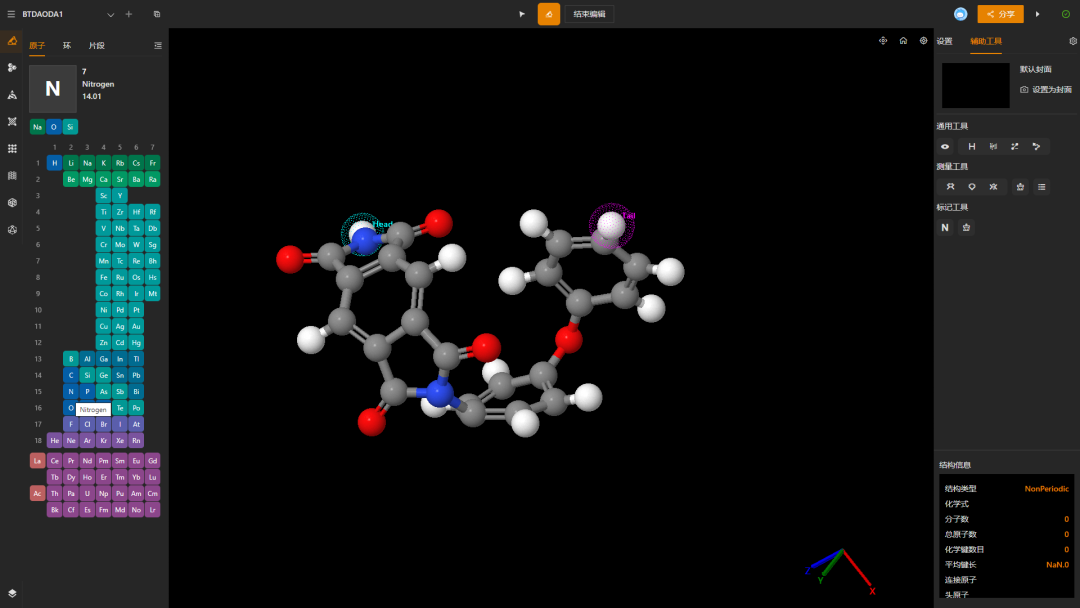The width and height of the screenshot is (1080, 608).
Task: Open the molecule cluster tool in sidebar
Action: pos(12,67)
